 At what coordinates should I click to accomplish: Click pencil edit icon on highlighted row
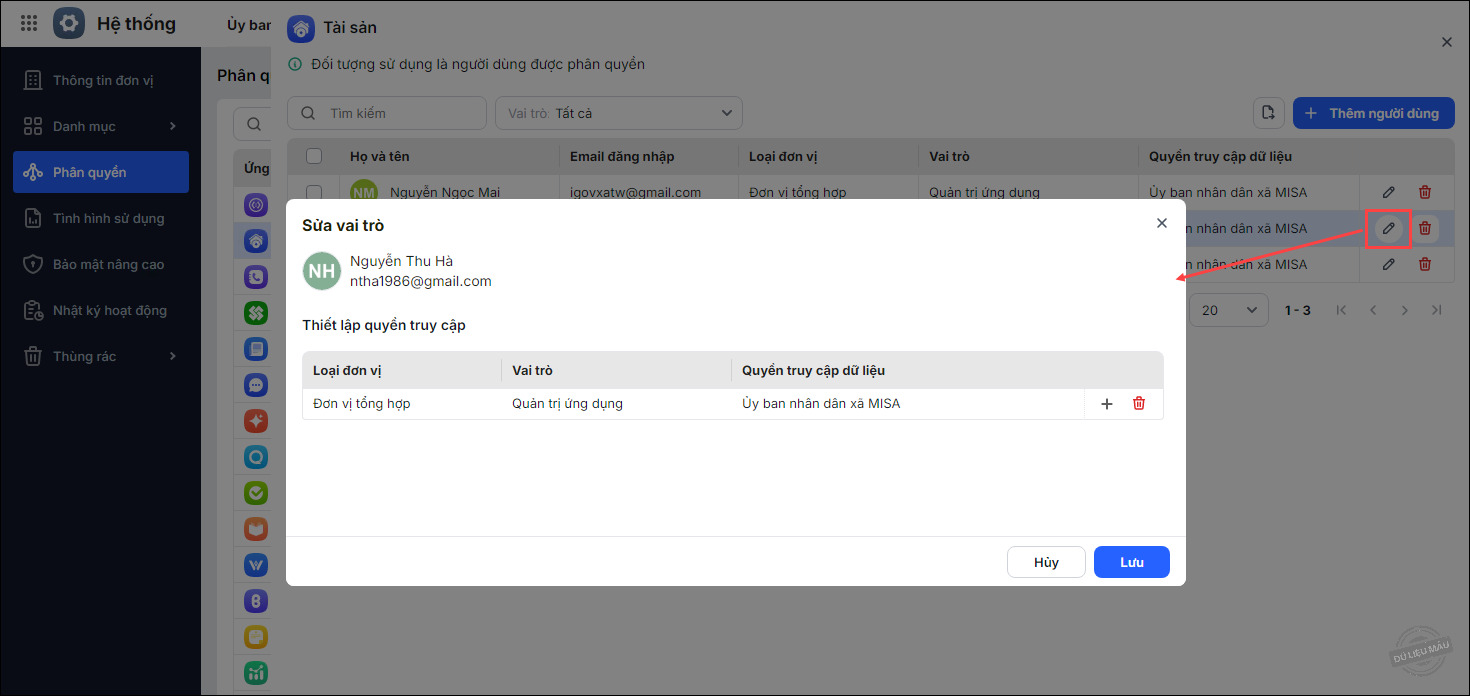point(1388,228)
